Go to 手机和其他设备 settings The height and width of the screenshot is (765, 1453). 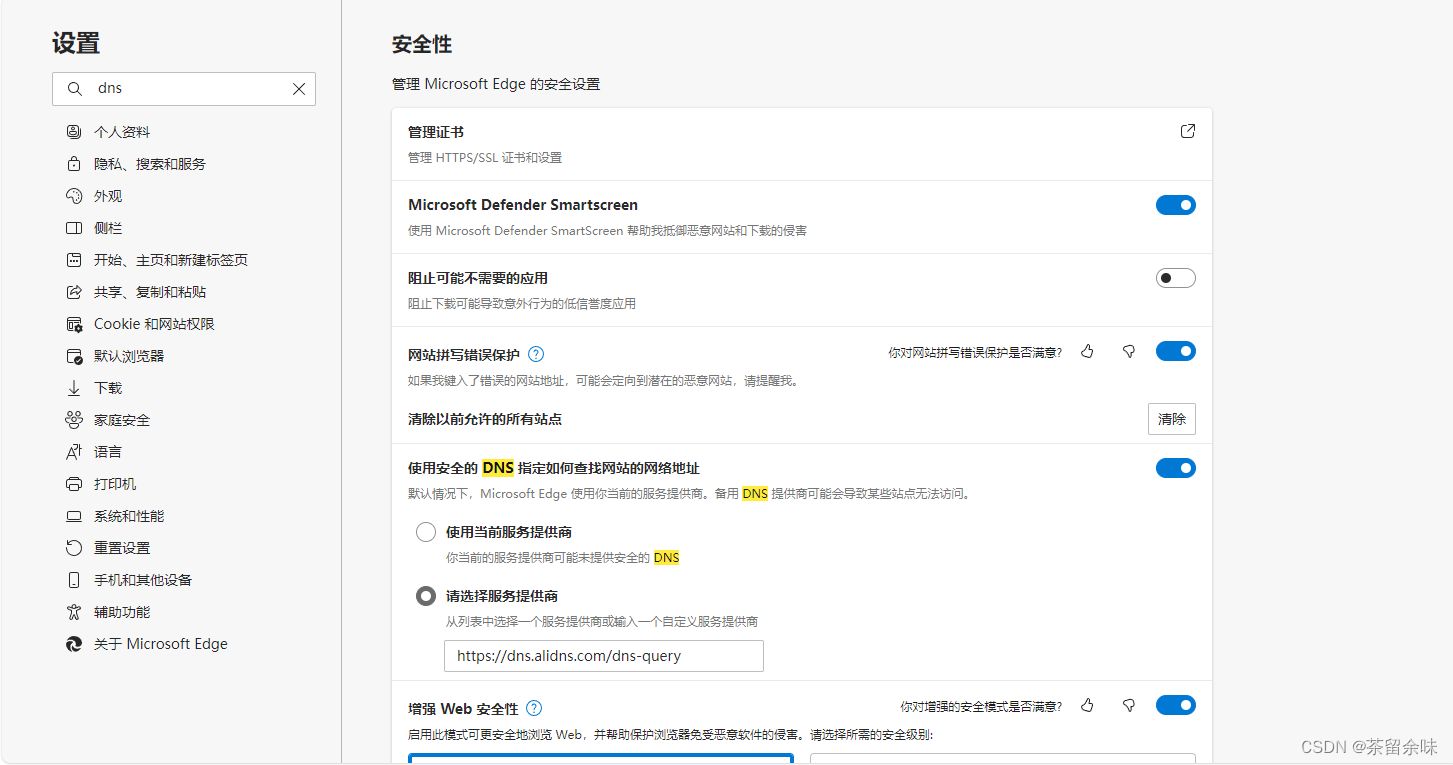click(143, 580)
